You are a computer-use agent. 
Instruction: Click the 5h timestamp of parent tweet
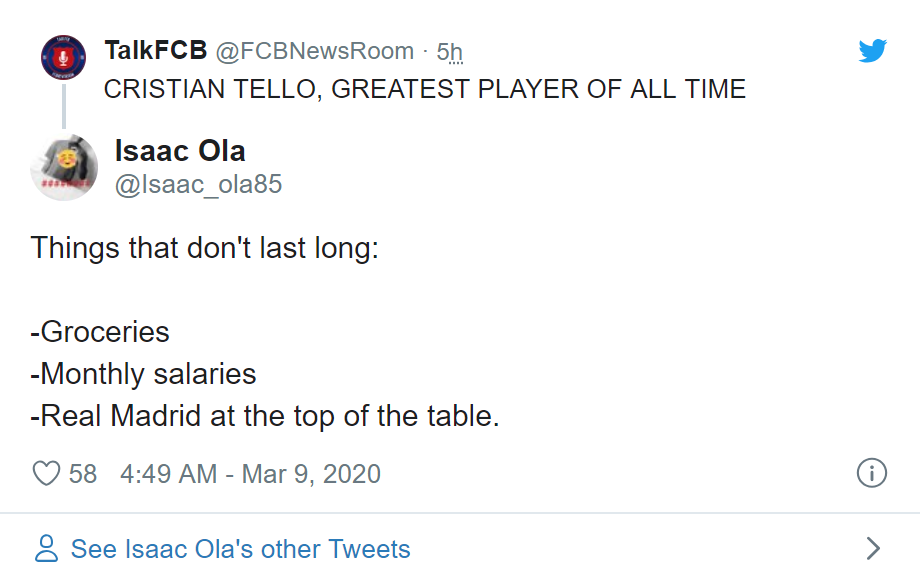point(449,51)
